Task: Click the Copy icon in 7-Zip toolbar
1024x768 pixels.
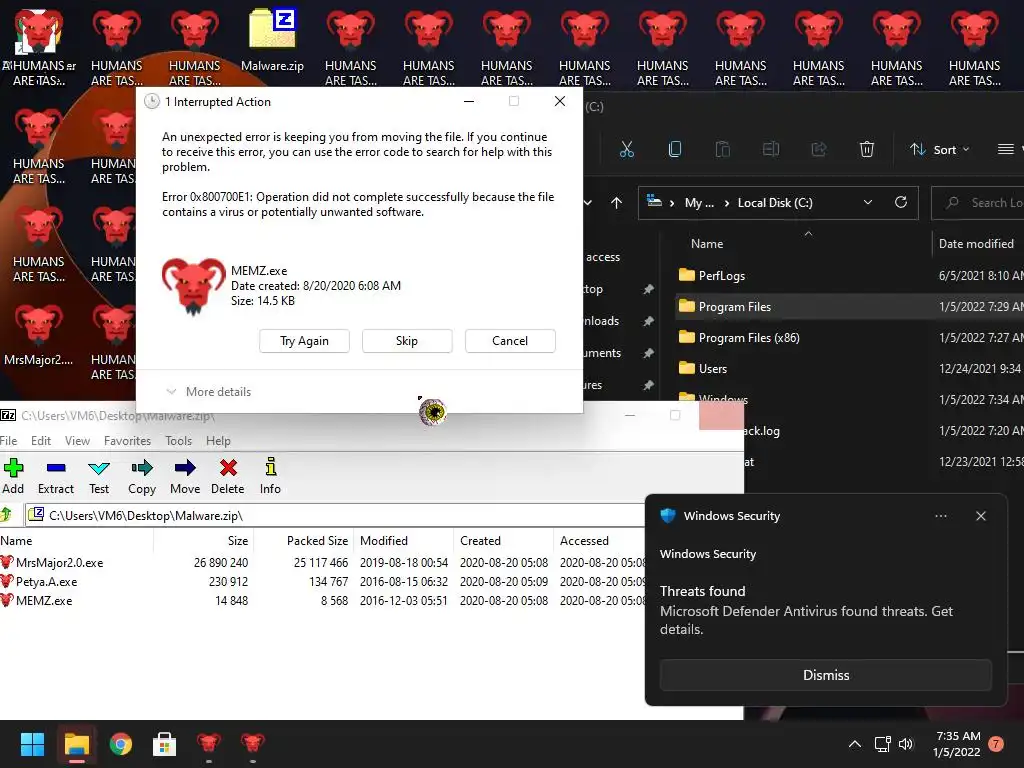Action: coord(142,476)
